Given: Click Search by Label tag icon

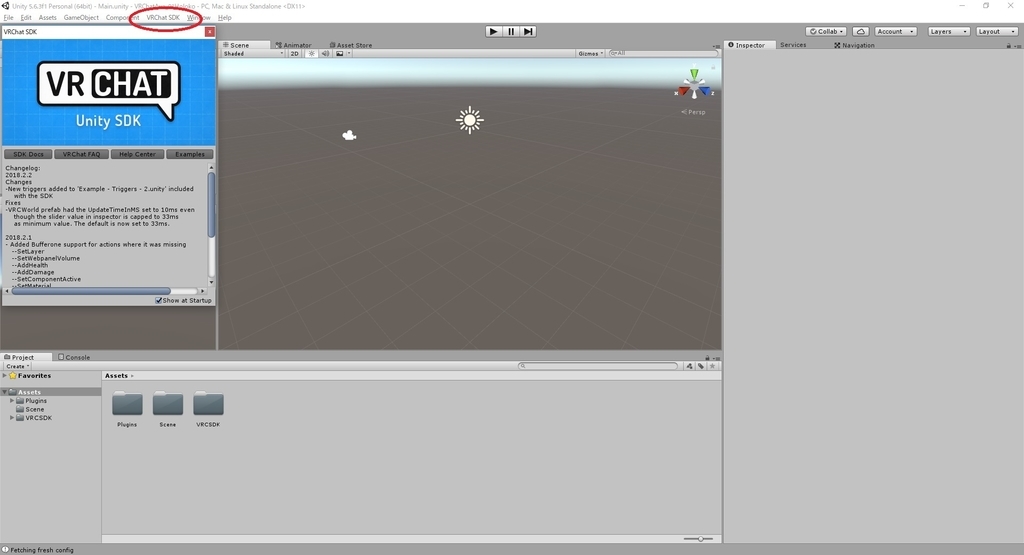Looking at the screenshot, I should tap(701, 366).
